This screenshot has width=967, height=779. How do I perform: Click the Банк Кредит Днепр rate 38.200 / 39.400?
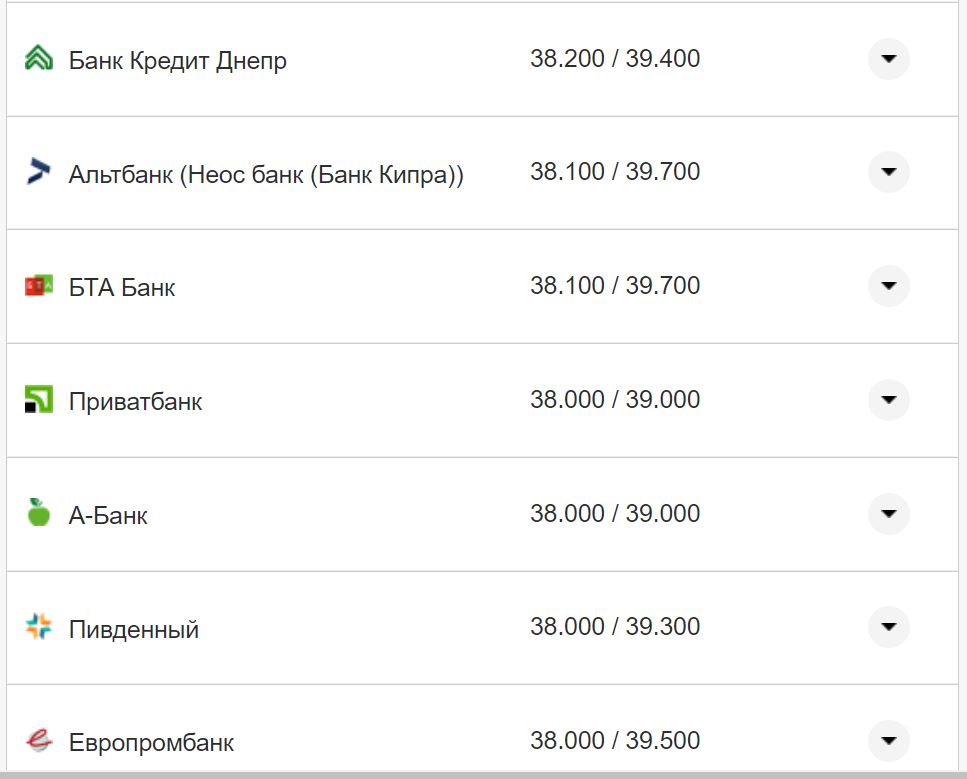(x=615, y=59)
